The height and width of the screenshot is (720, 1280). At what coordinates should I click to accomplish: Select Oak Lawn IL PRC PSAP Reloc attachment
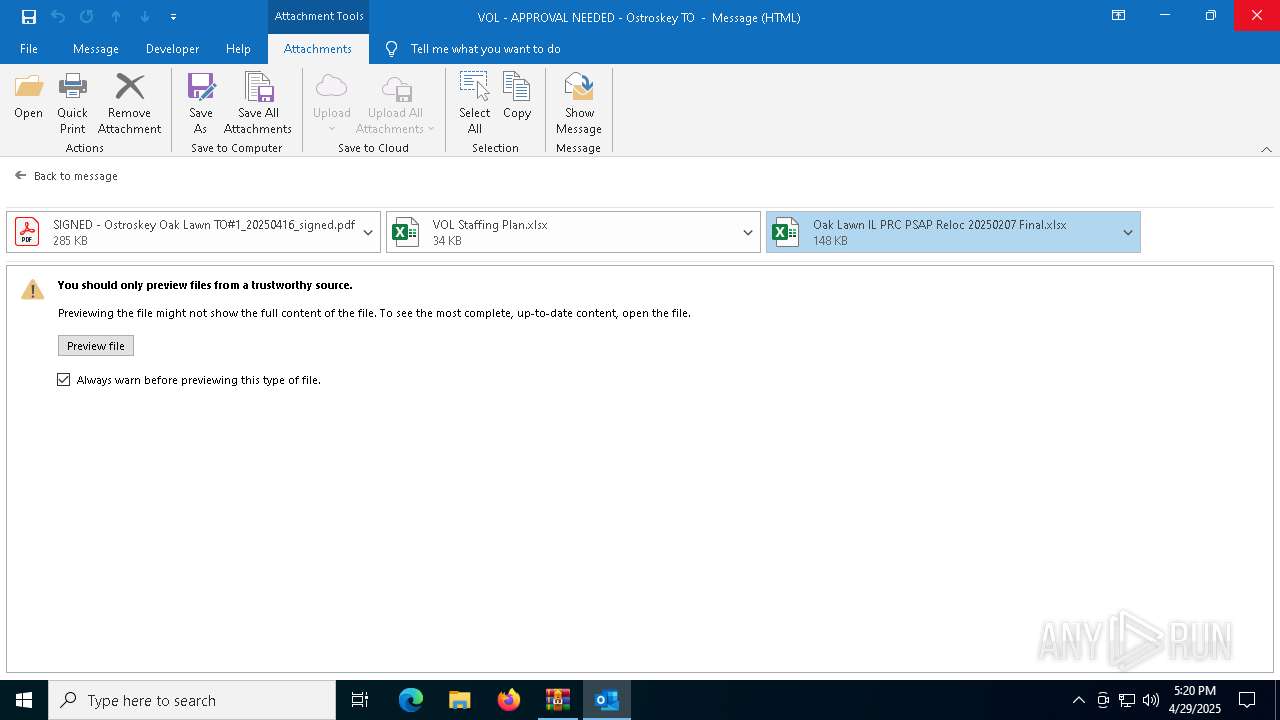coord(953,232)
